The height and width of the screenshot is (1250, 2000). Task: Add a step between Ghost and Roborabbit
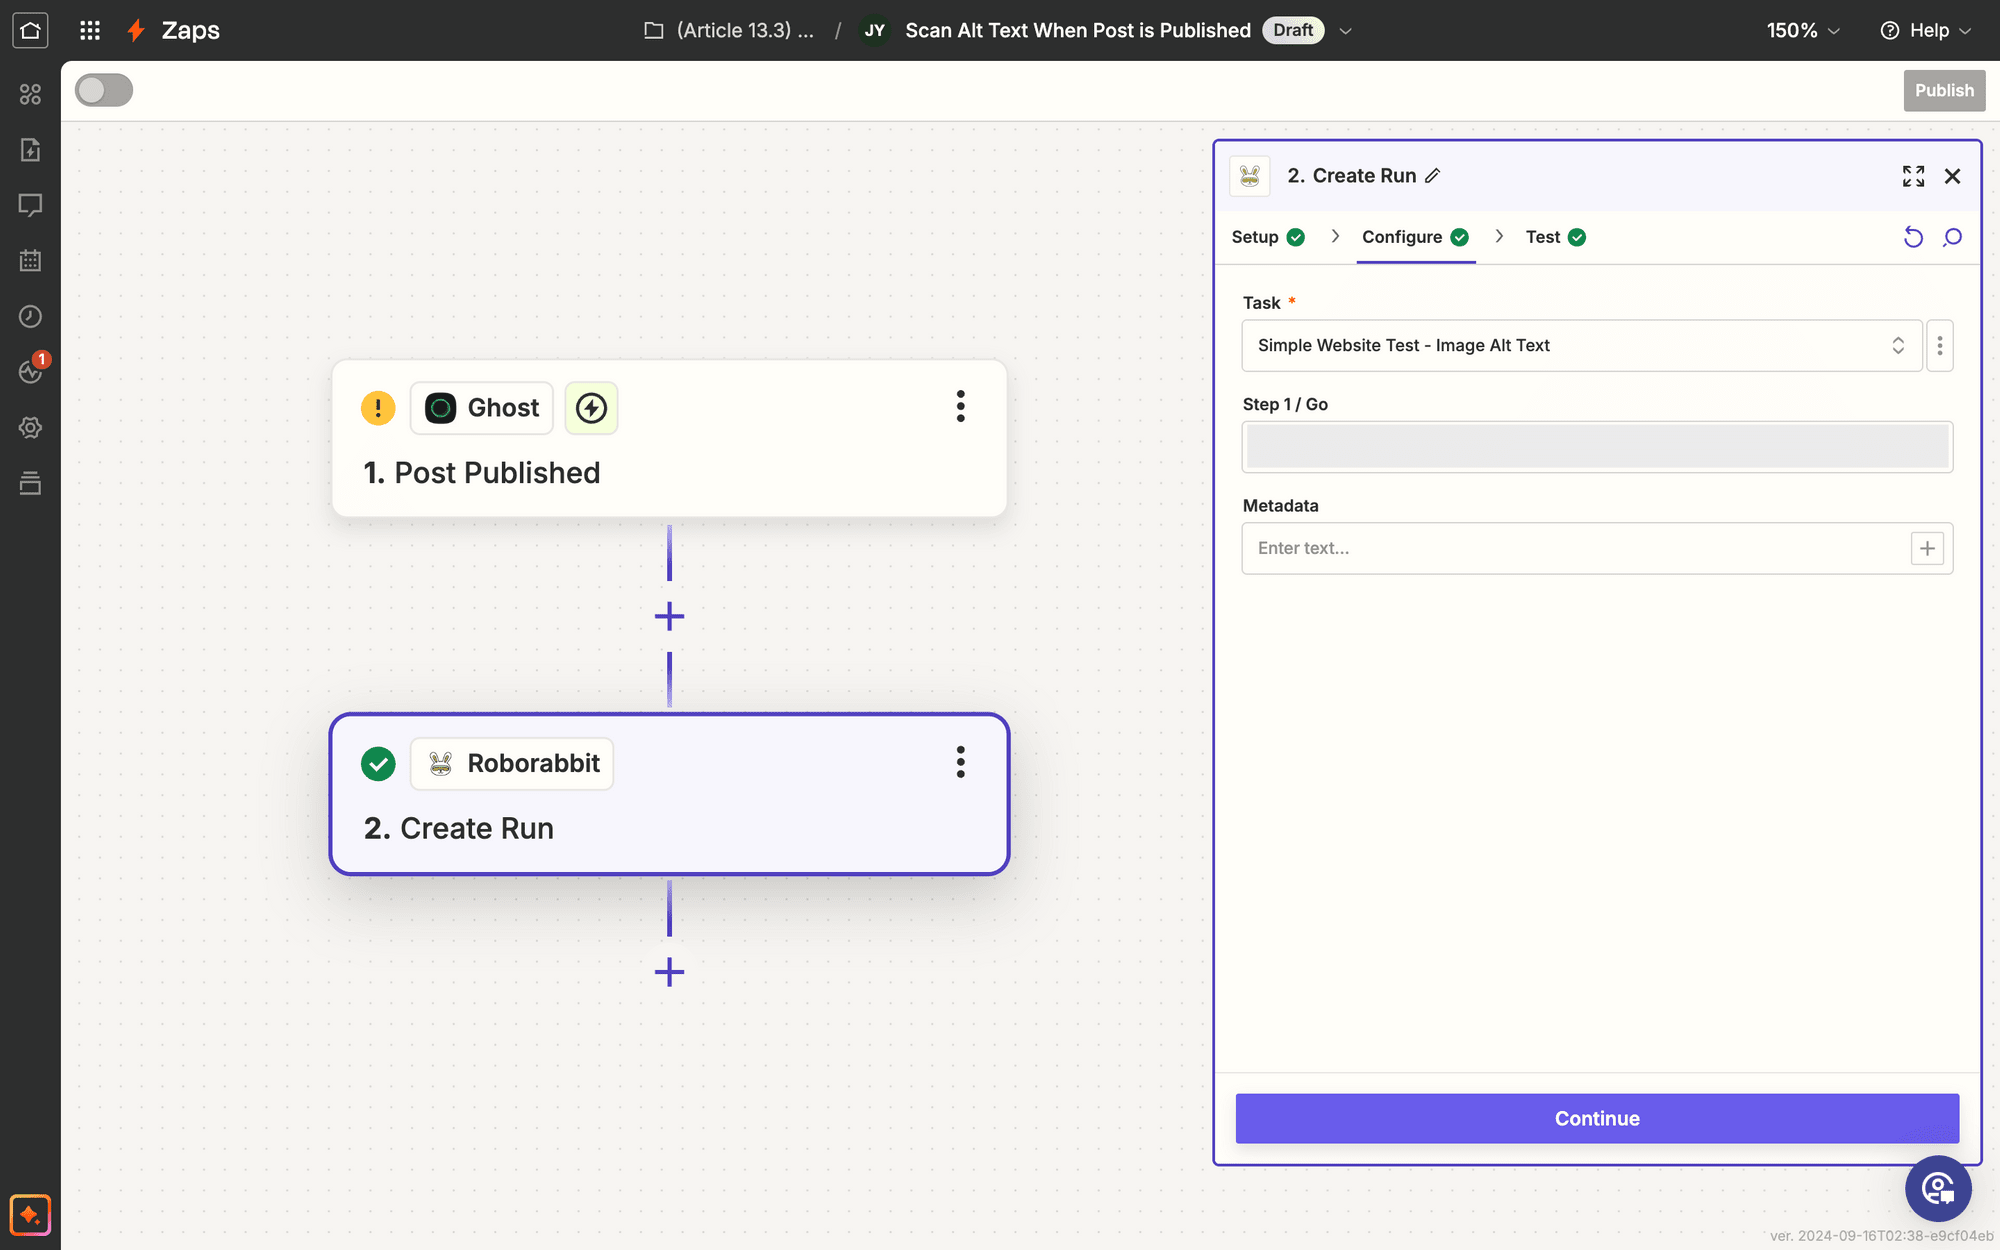669,616
